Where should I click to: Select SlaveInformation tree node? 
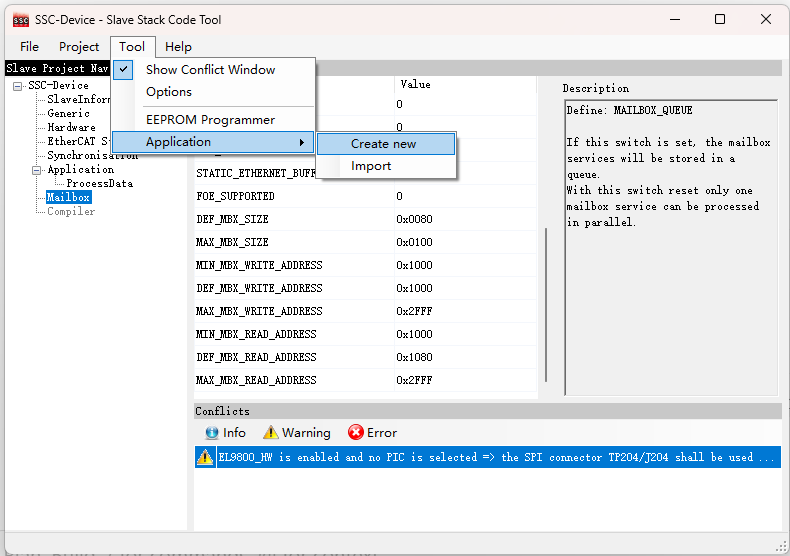tap(79, 99)
